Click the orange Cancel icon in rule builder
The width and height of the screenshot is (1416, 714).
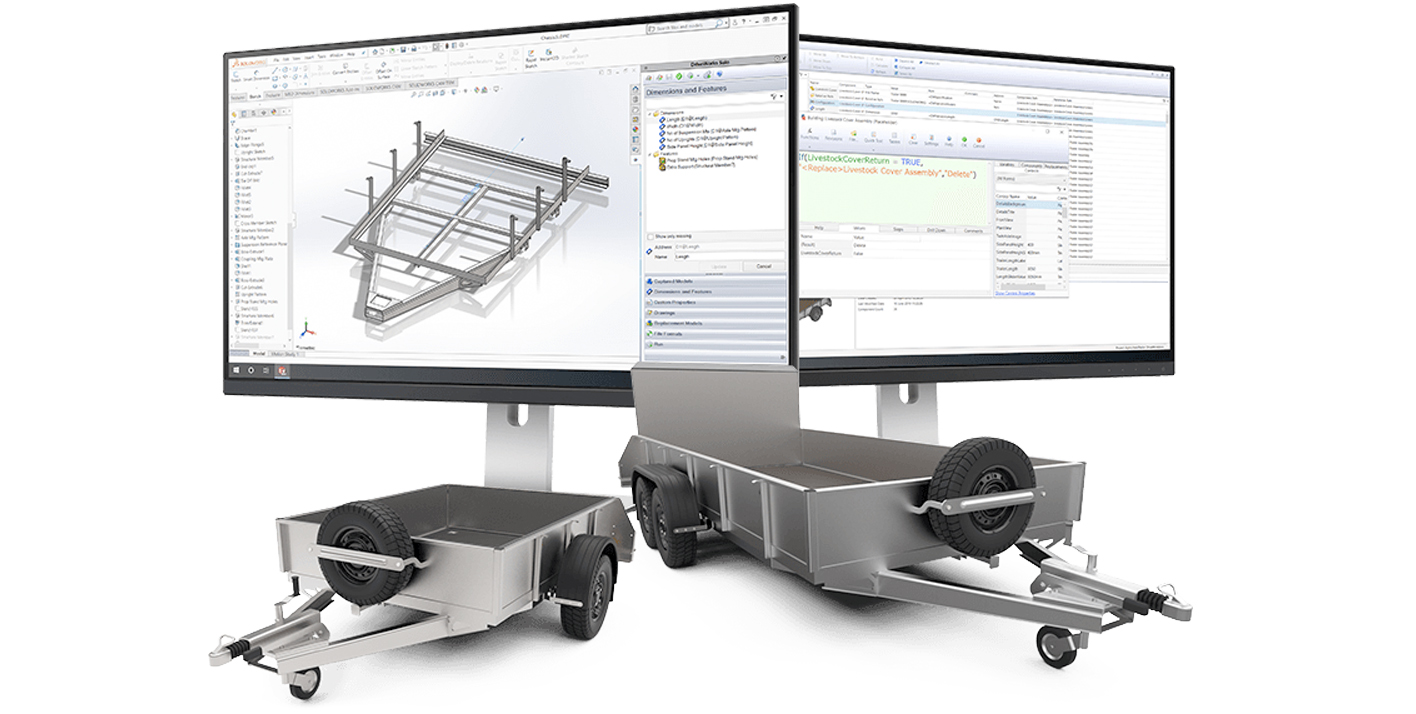click(978, 141)
